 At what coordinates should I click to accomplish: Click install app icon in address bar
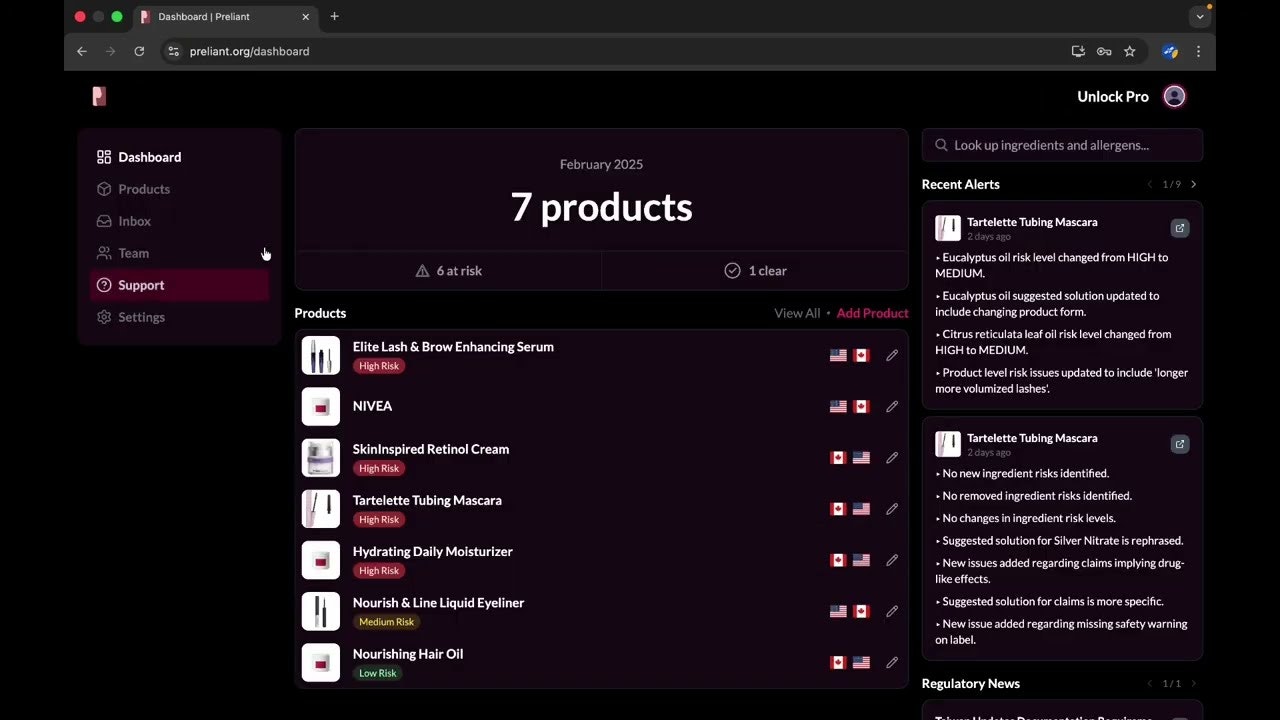click(1078, 51)
